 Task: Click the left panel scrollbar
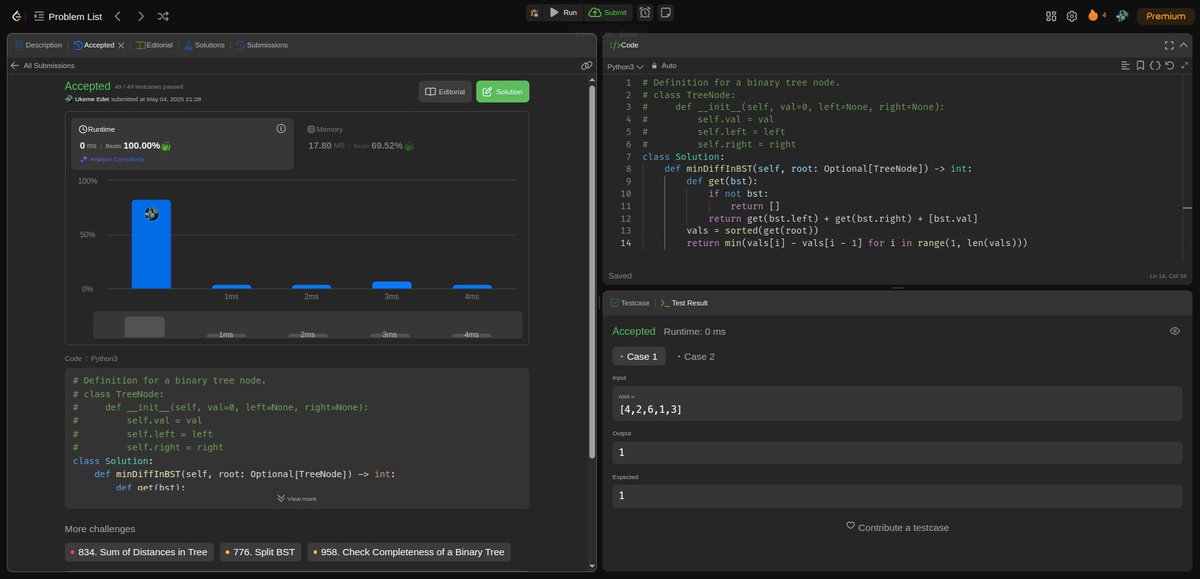coord(593,270)
